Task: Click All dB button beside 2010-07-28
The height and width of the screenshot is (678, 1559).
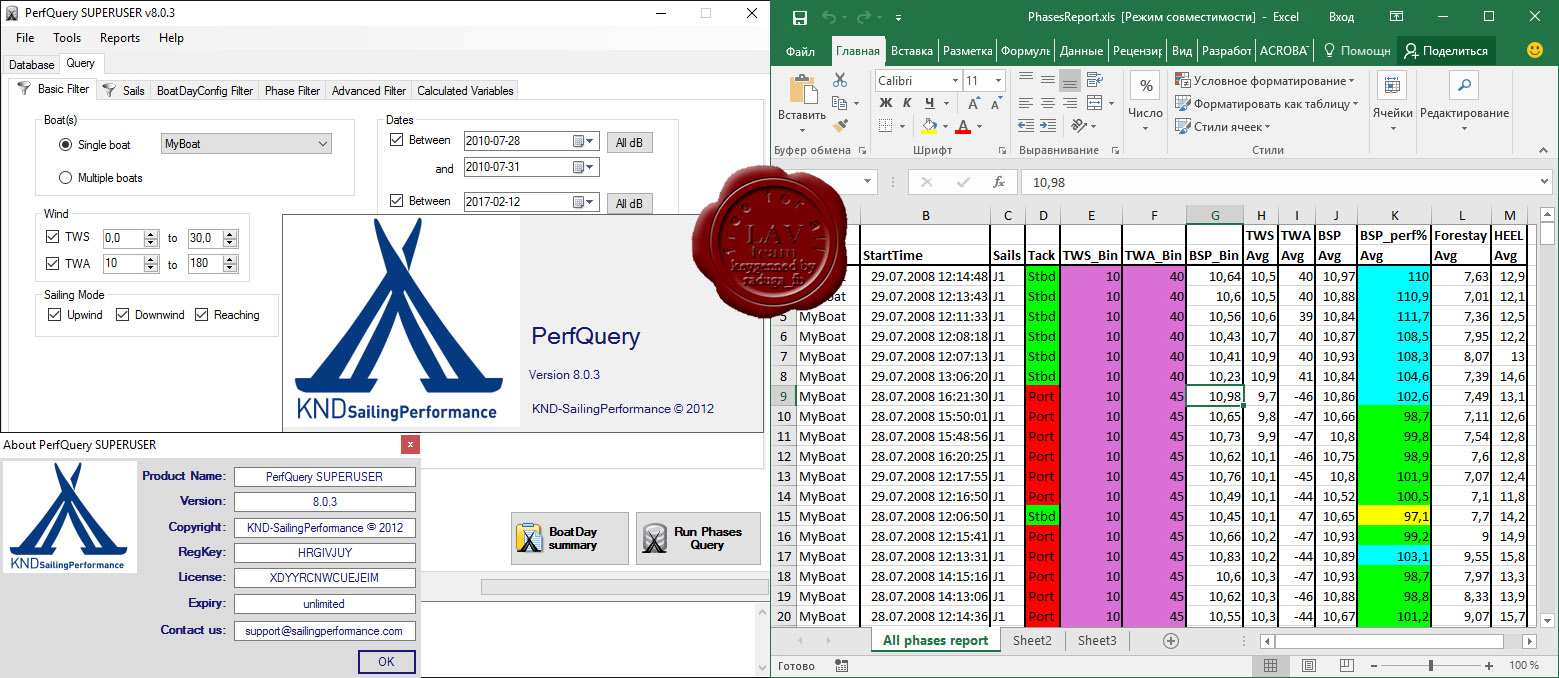Action: coord(629,142)
